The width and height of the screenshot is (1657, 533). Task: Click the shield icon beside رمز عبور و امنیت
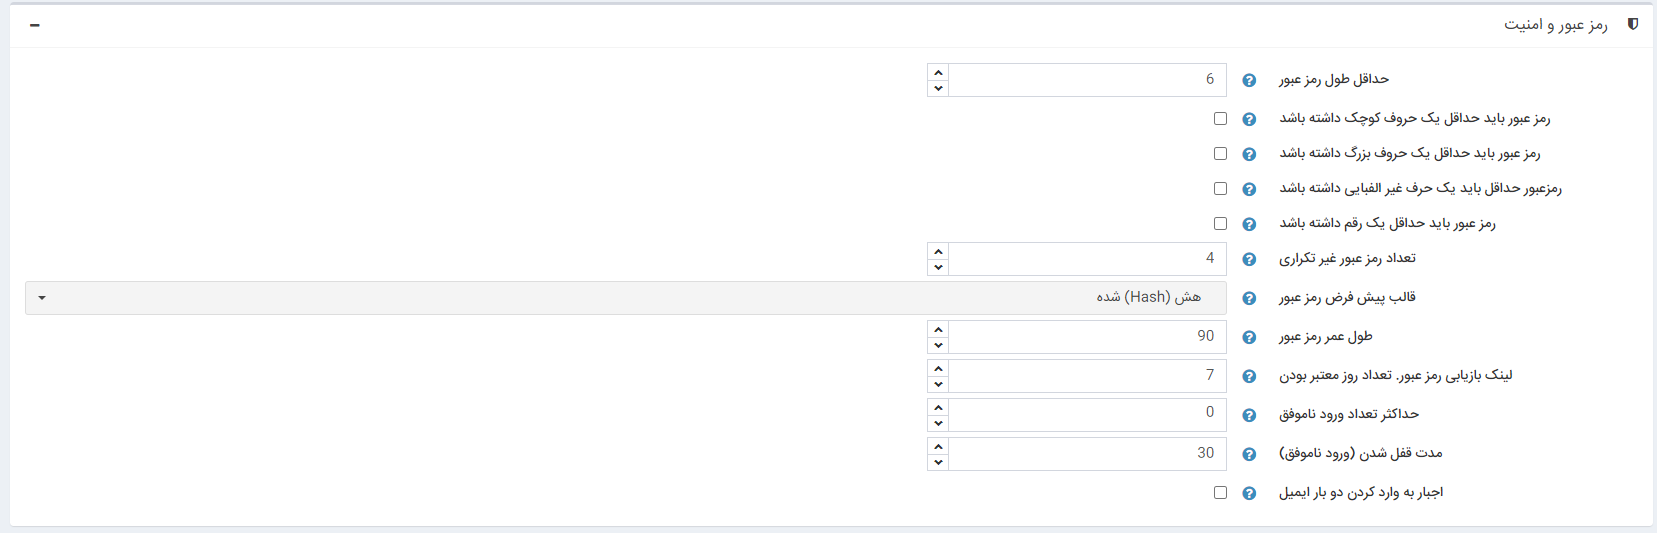pyautogui.click(x=1633, y=24)
